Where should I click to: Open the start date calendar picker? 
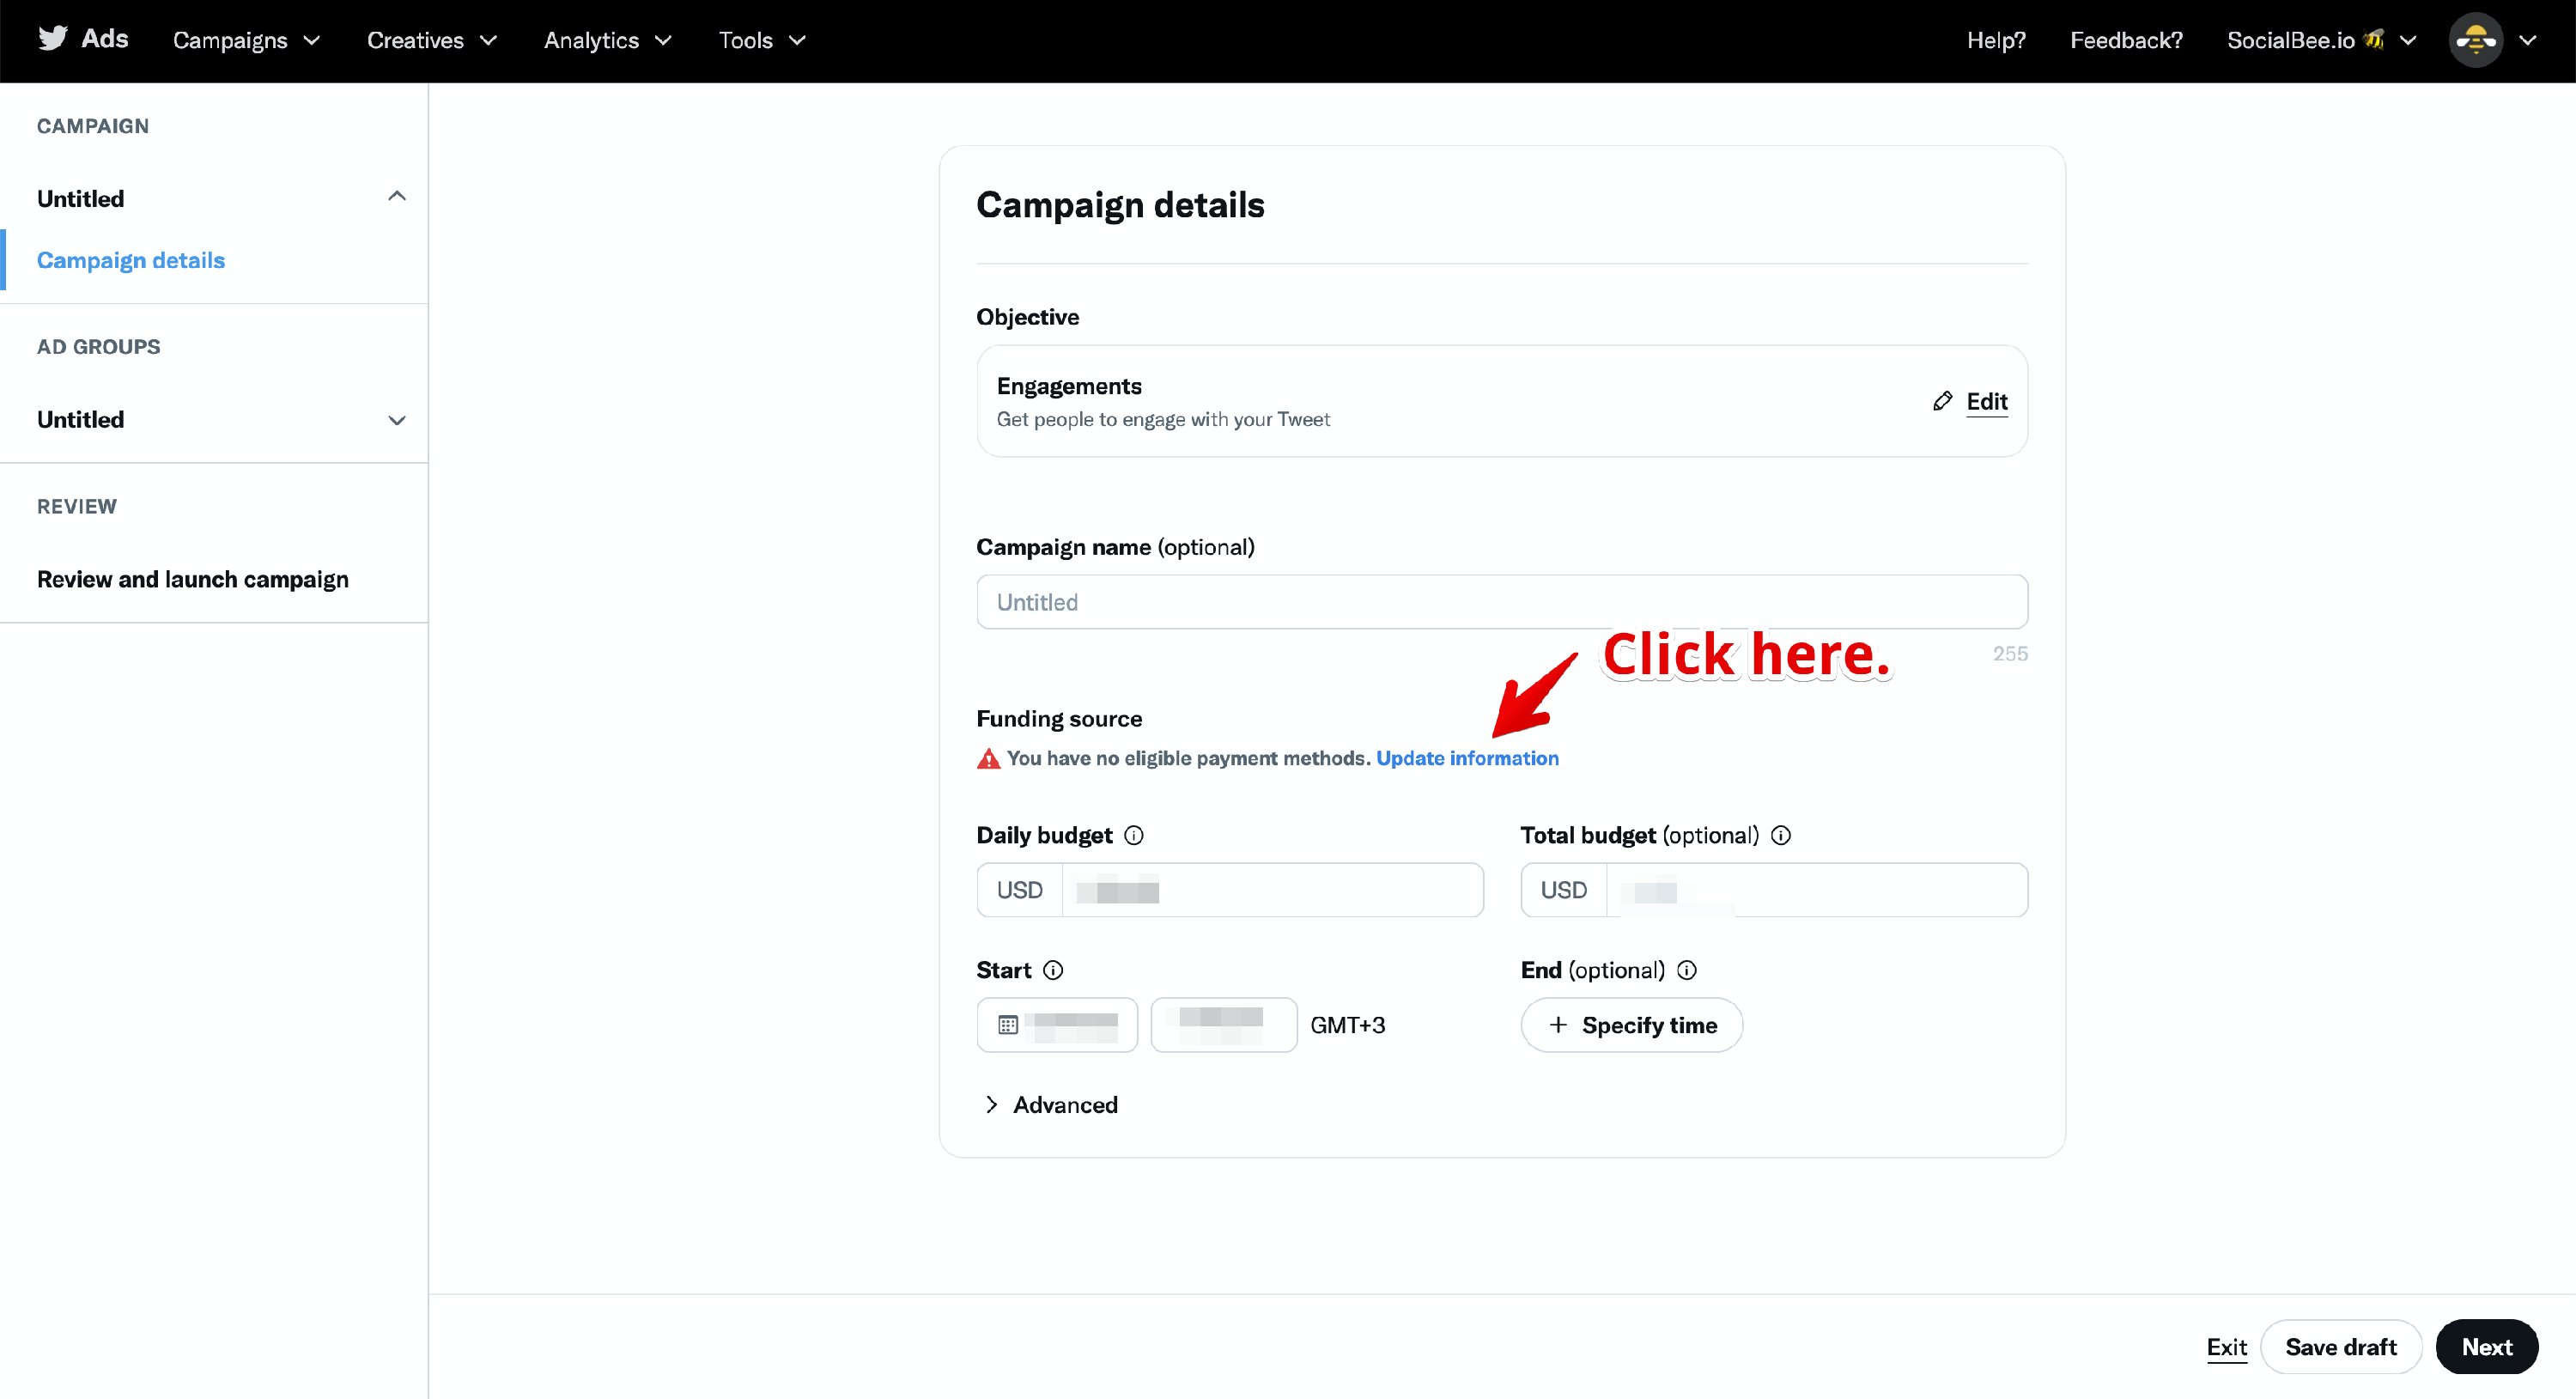click(1057, 1025)
